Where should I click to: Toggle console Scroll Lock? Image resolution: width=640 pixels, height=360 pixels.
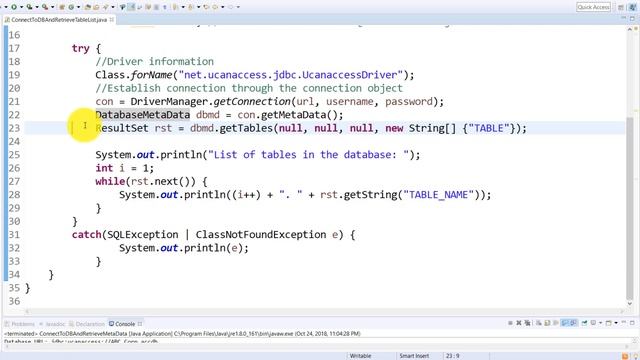[x=547, y=323]
